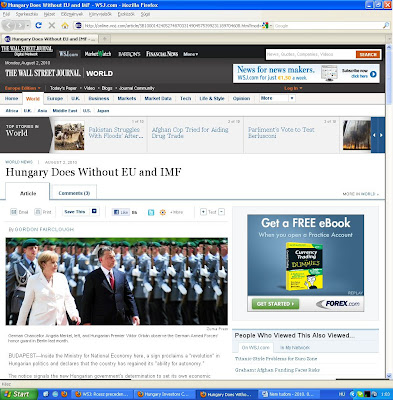Screen dimensions: 393x400
Task: Open the More dropdown in navigation bar
Action: [277, 98]
